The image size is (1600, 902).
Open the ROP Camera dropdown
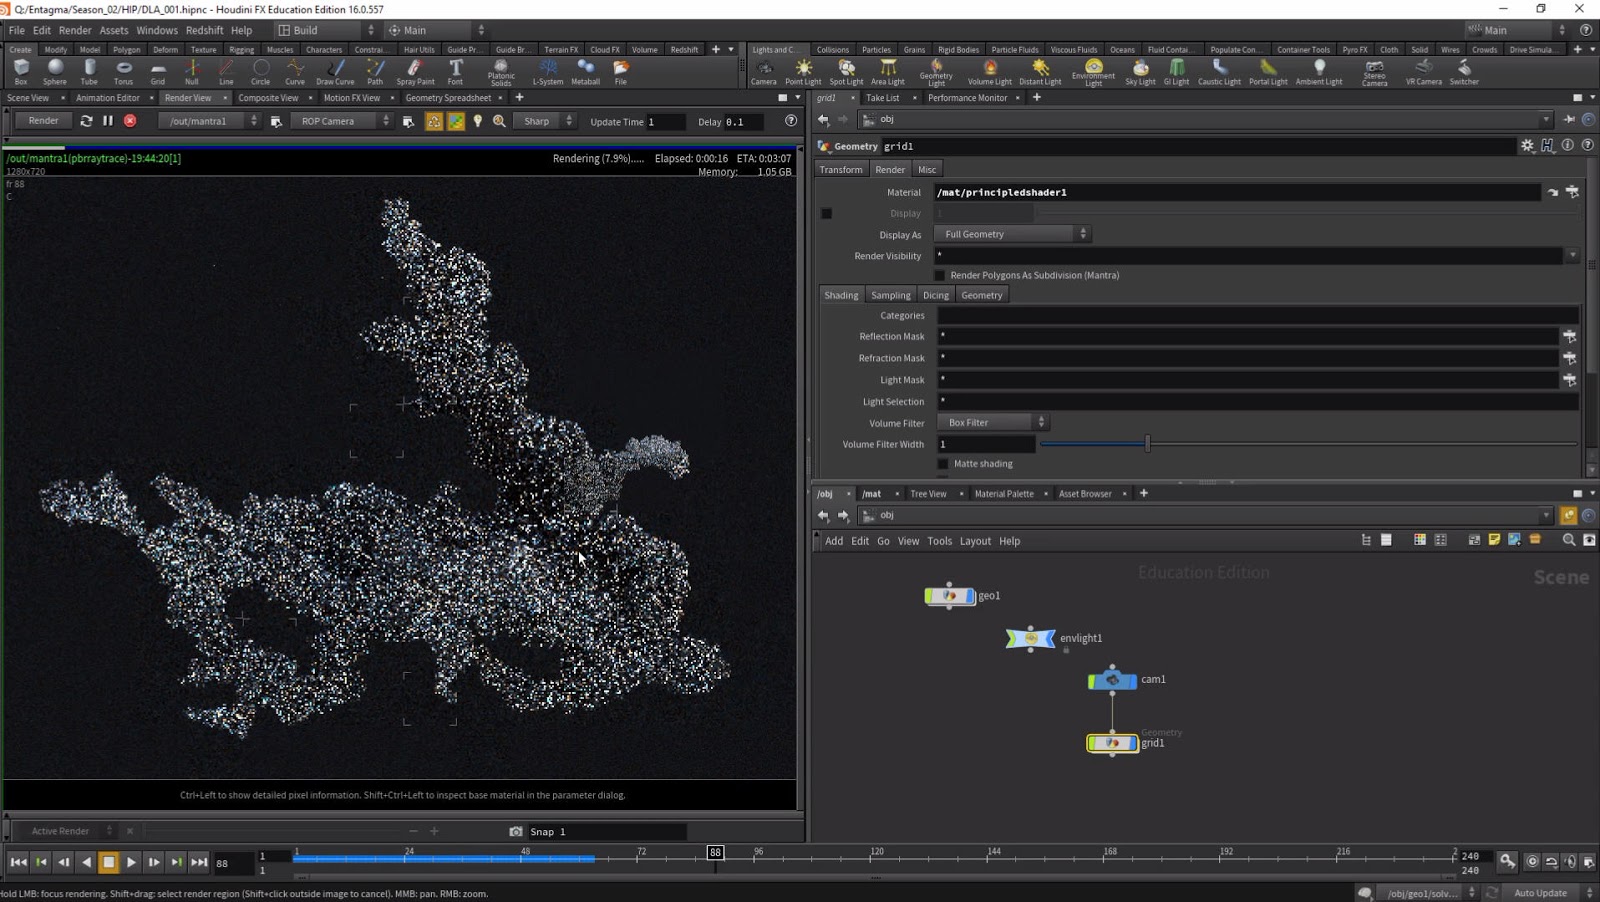(341, 121)
